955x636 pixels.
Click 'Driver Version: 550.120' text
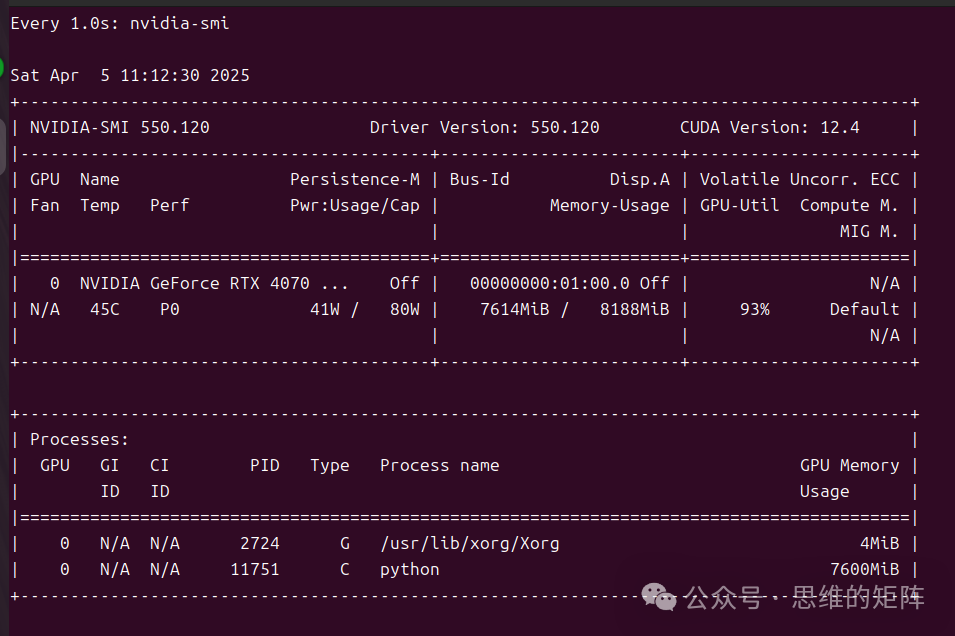pos(484,127)
